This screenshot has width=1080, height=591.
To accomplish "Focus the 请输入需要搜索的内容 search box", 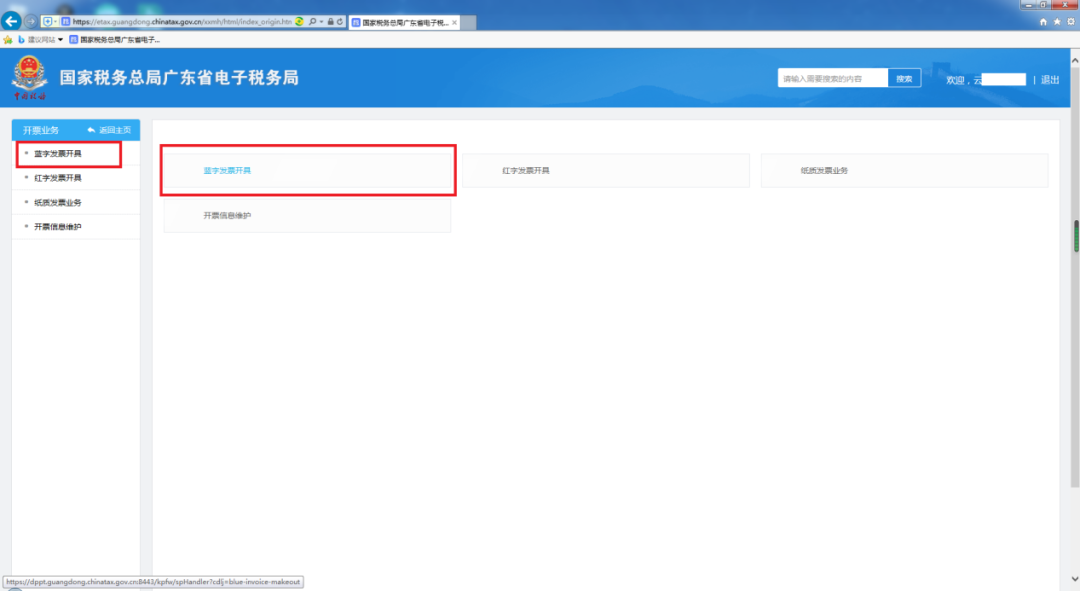I will coord(833,79).
